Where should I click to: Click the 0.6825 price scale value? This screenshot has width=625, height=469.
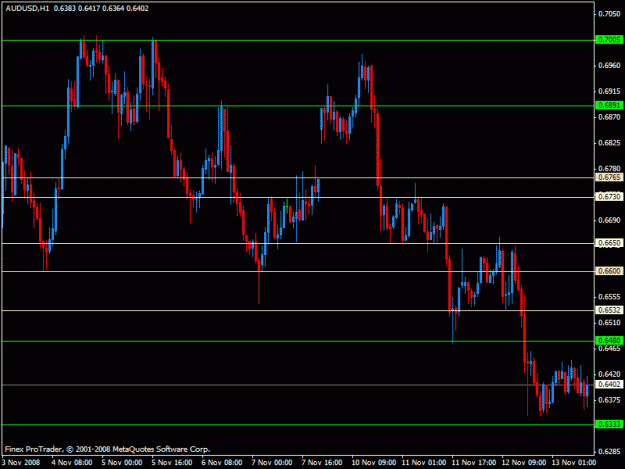pos(609,143)
